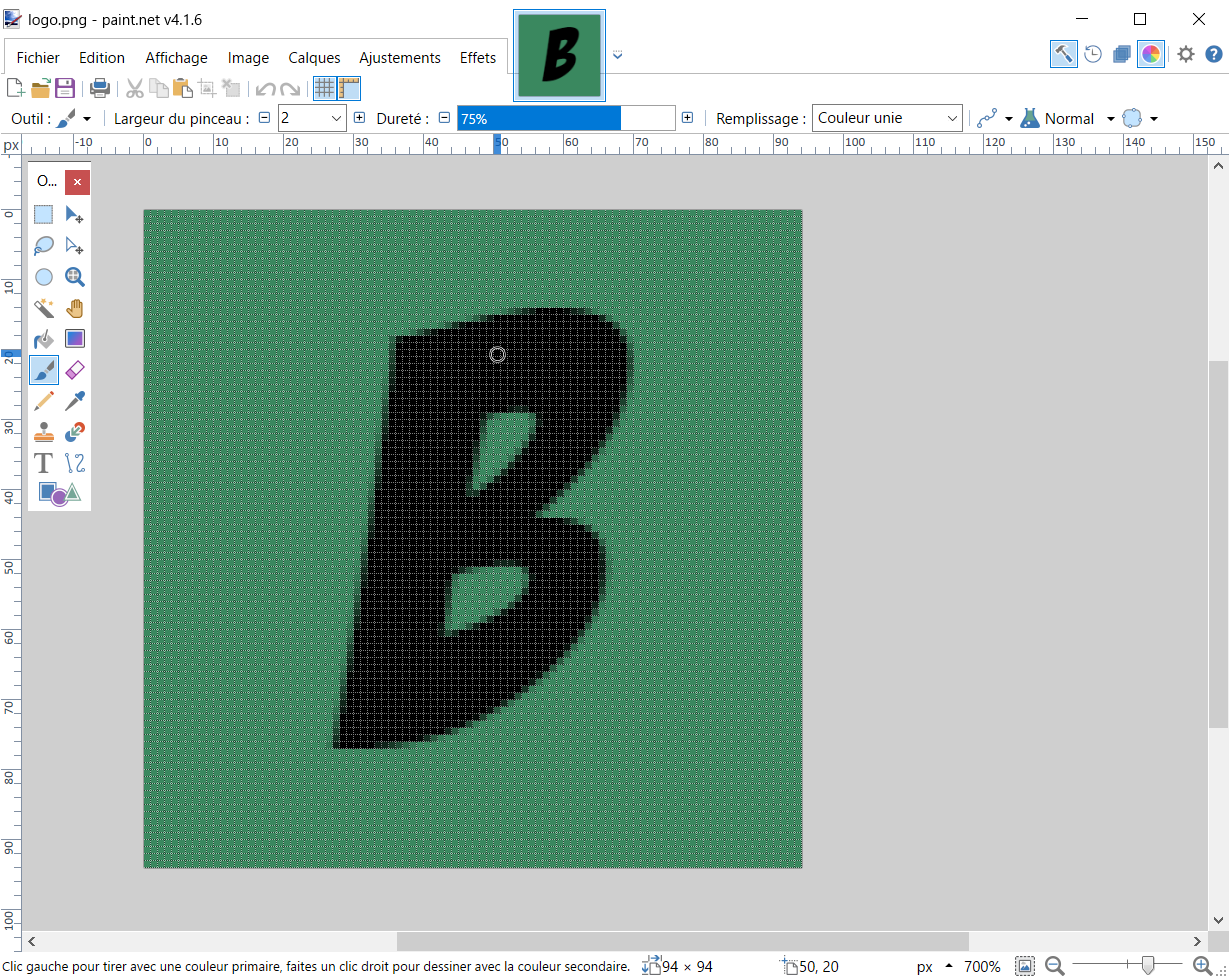1230x980 pixels.
Task: Select the Rectangle Select tool
Action: point(43,214)
